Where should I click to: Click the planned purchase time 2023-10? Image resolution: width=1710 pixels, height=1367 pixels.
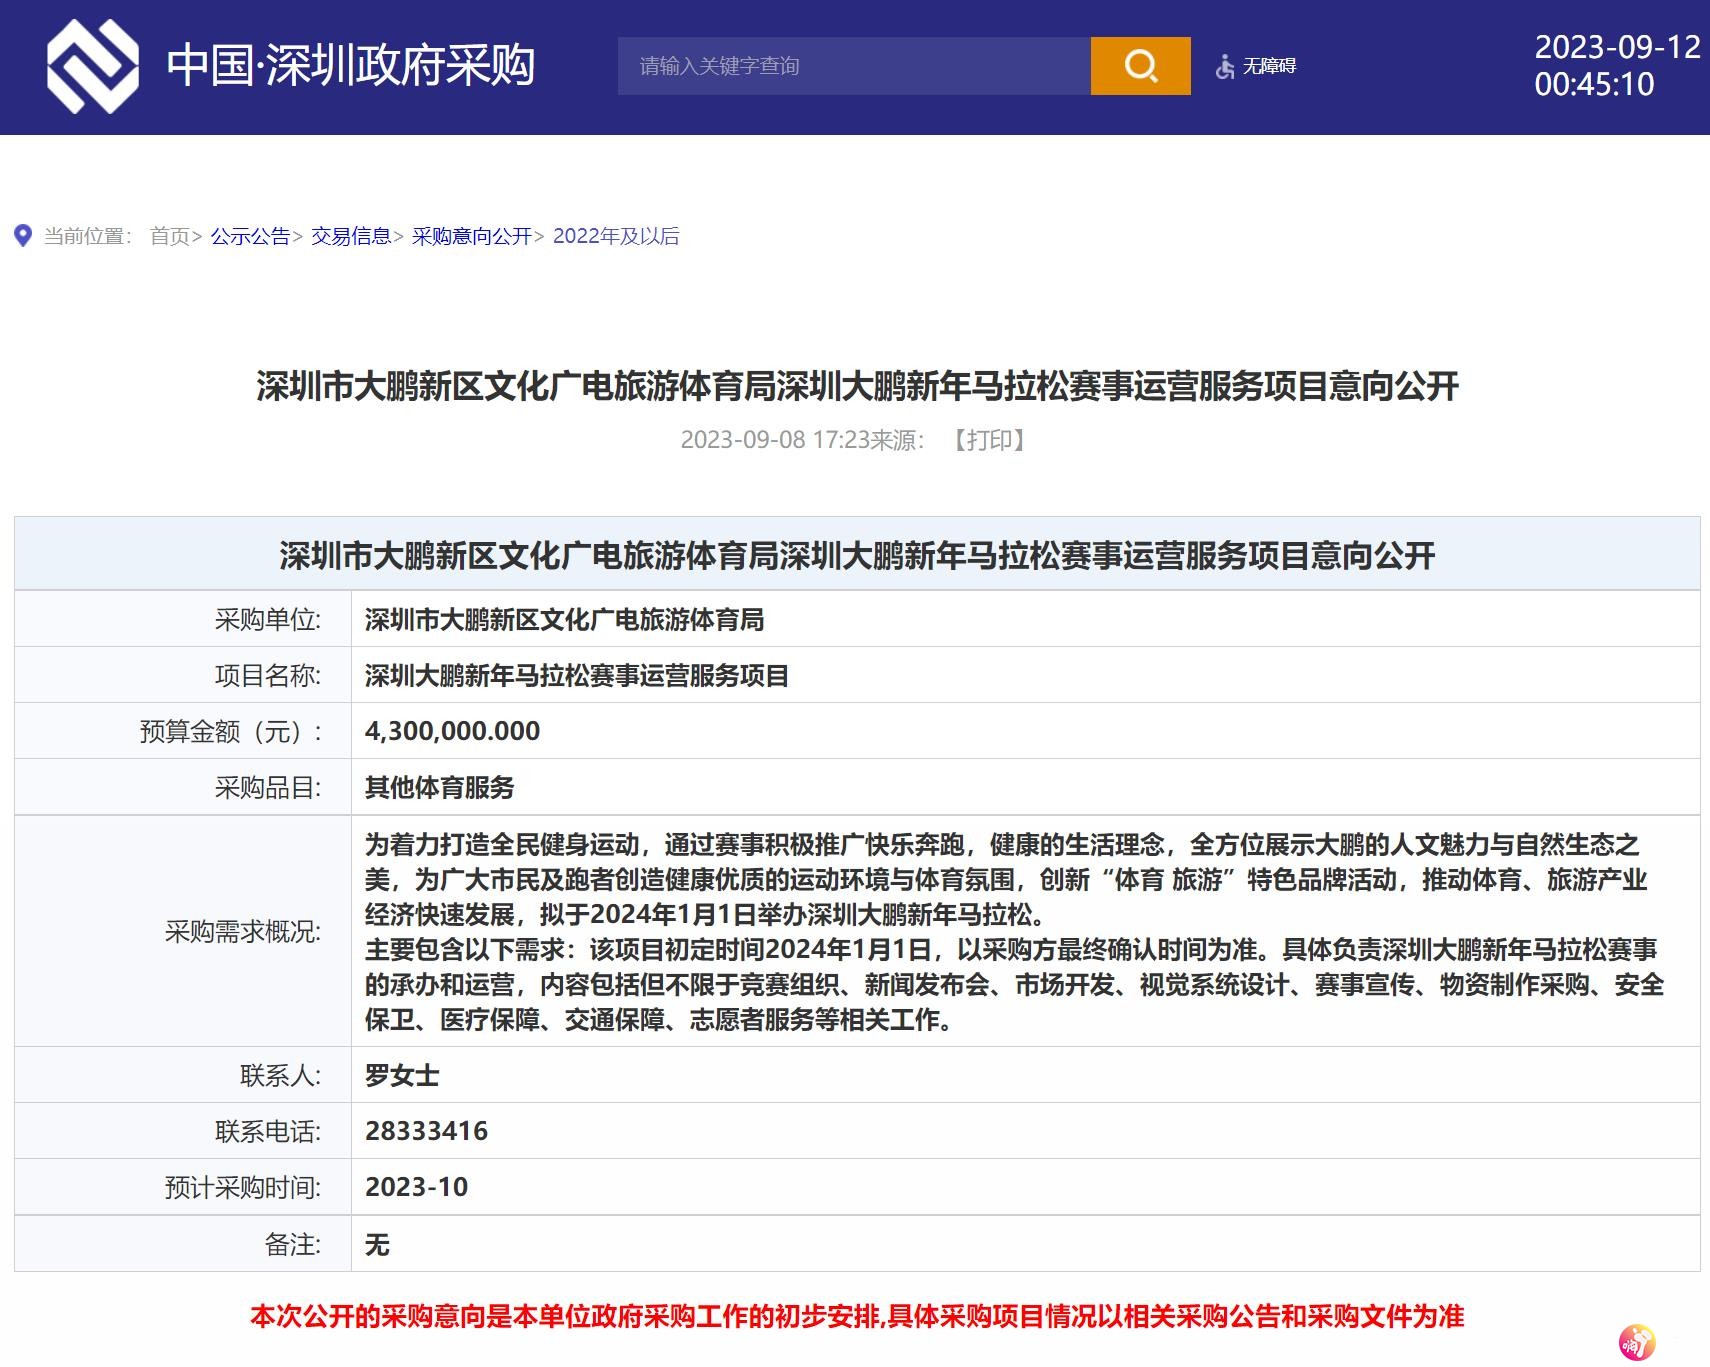[x=417, y=1187]
